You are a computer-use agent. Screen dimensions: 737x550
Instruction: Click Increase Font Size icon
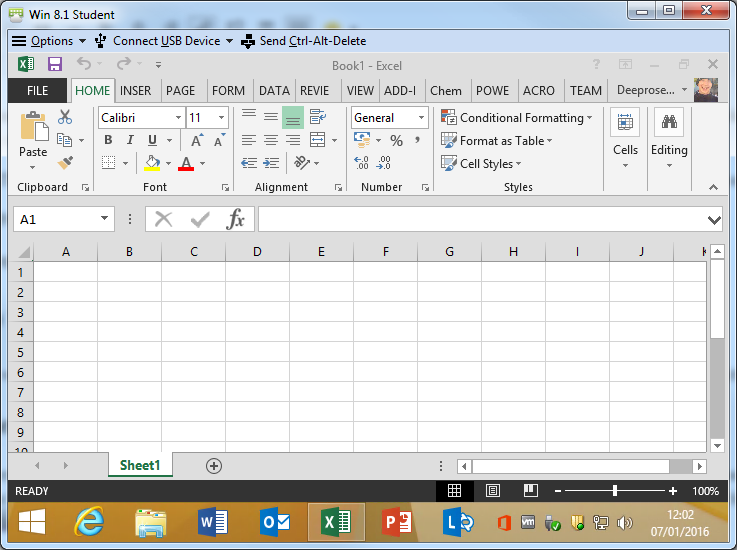pyautogui.click(x=197, y=141)
